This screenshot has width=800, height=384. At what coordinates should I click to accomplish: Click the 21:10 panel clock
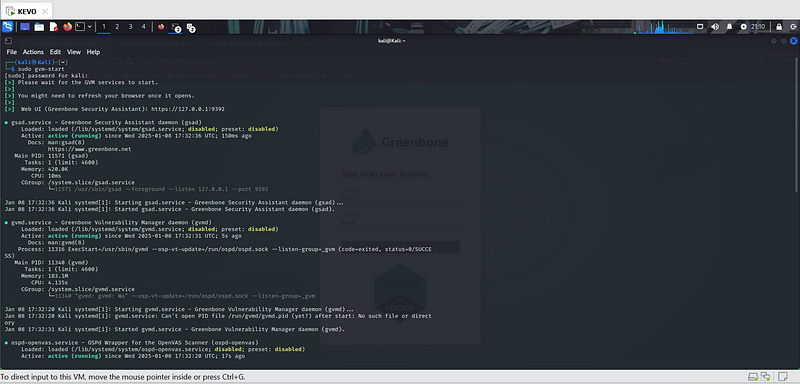pyautogui.click(x=758, y=27)
